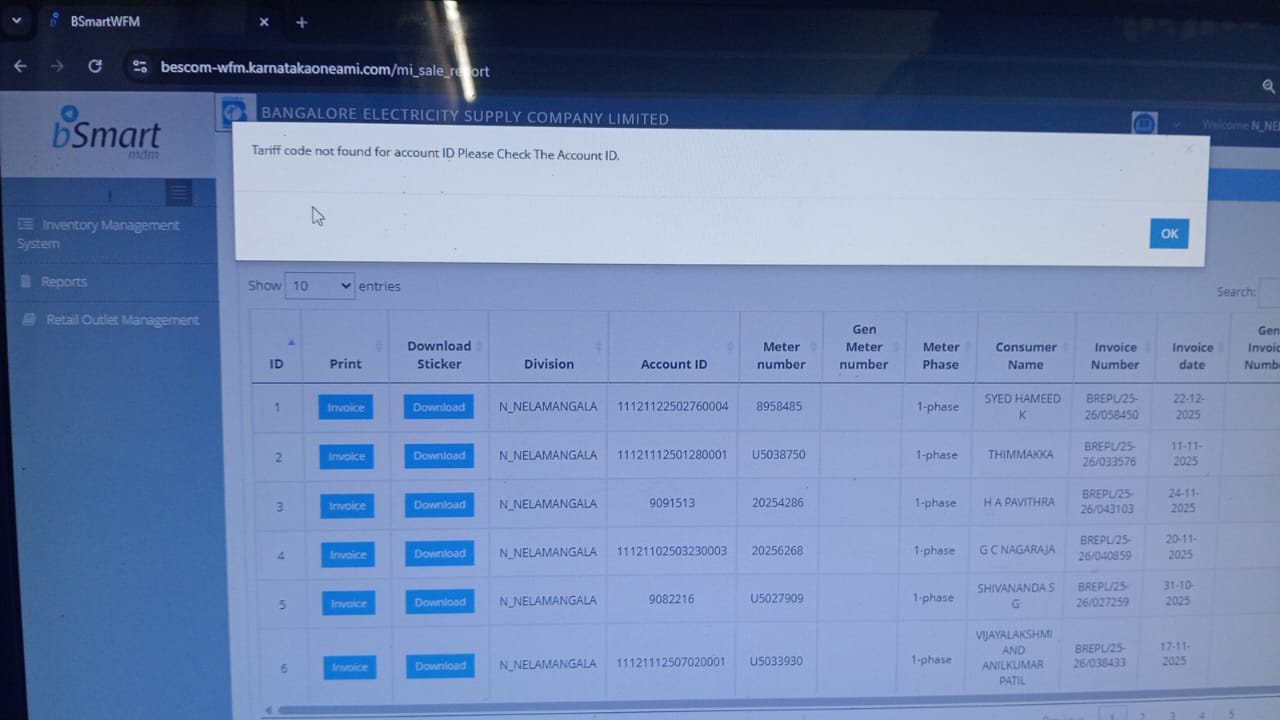Download sticker for meter 20254286
Screen dimensions: 1280x720
pos(440,505)
